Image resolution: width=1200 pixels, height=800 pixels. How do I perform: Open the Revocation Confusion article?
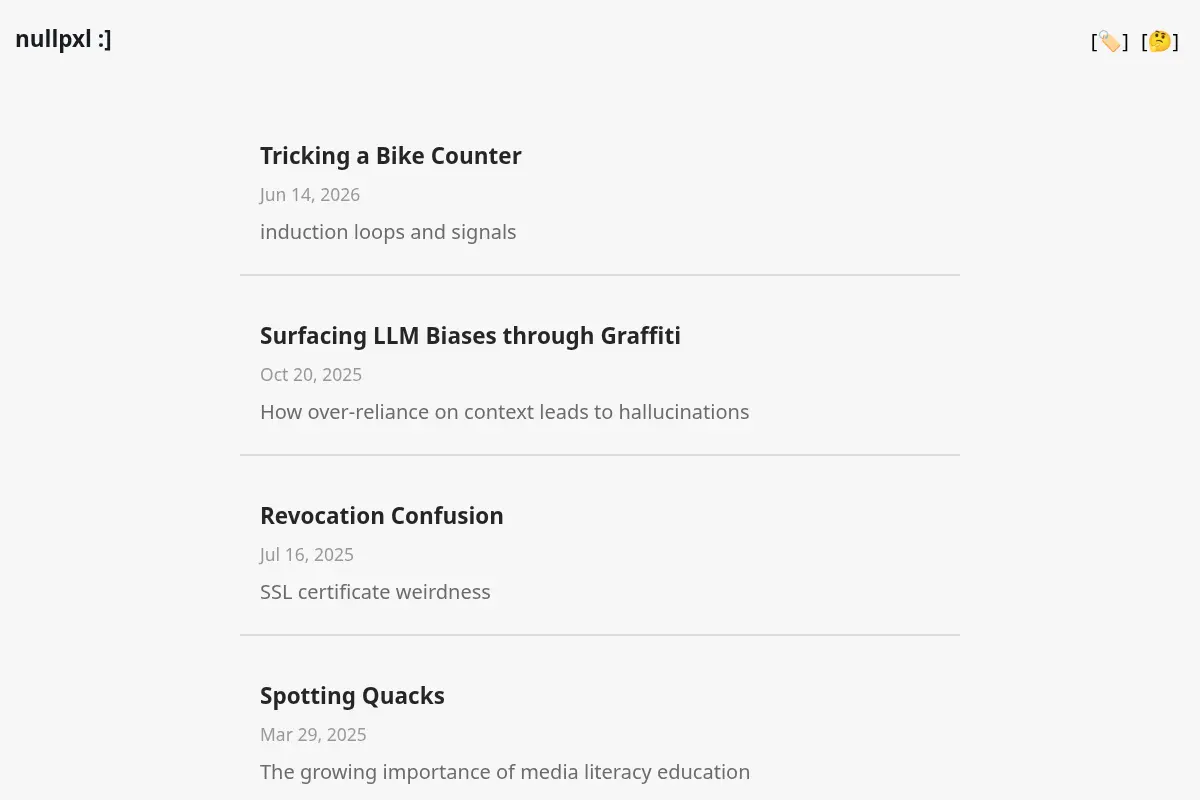[382, 516]
